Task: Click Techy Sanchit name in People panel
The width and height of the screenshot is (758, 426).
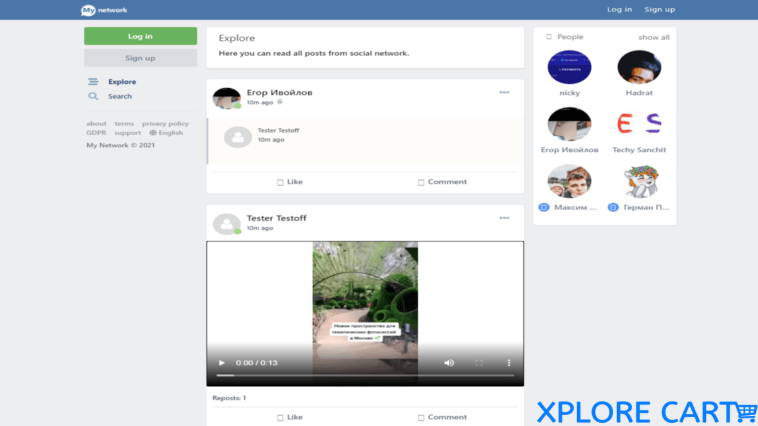Action: (639, 150)
